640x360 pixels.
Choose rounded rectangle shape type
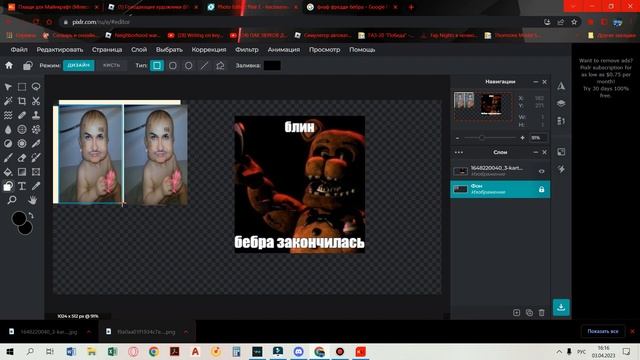(173, 65)
